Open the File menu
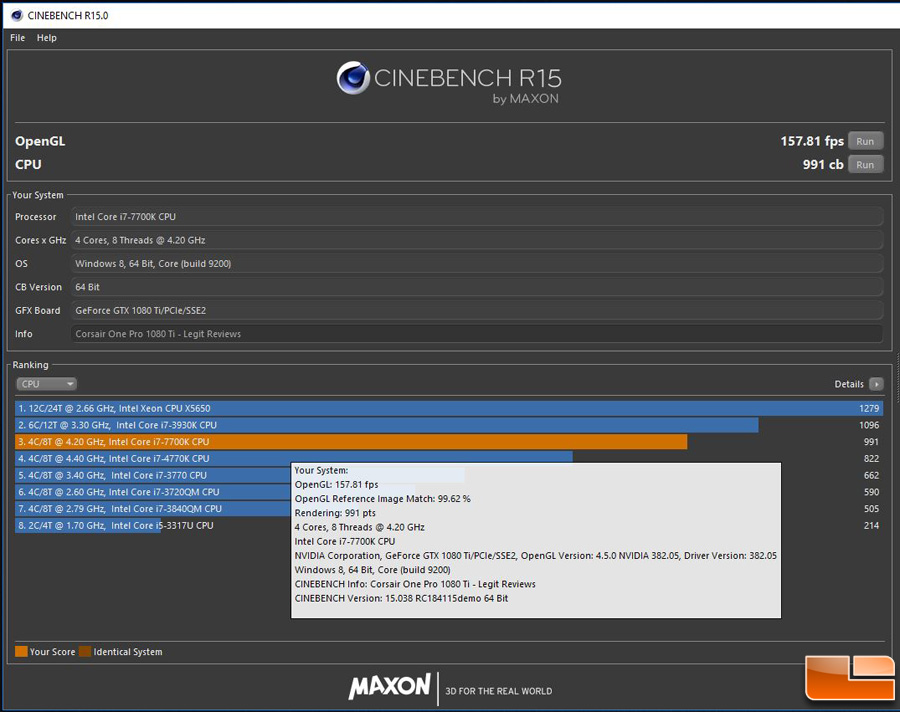Image resolution: width=900 pixels, height=712 pixels. [x=17, y=38]
